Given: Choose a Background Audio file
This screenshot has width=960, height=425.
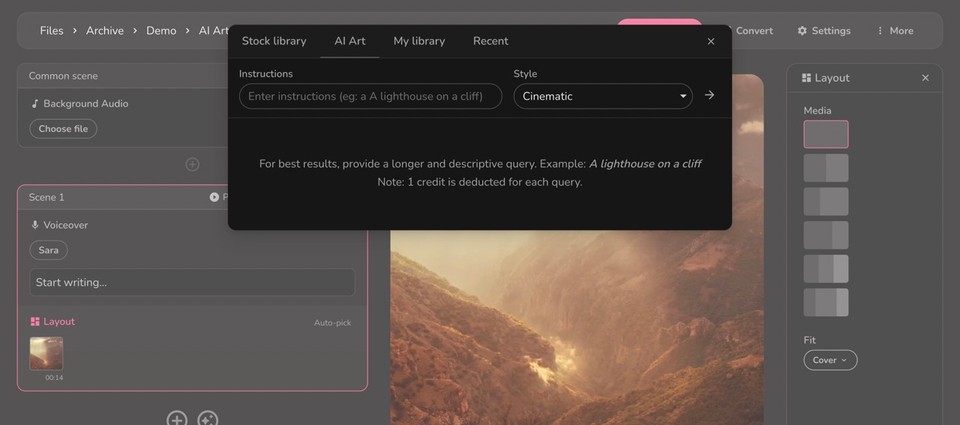Looking at the screenshot, I should [x=63, y=129].
